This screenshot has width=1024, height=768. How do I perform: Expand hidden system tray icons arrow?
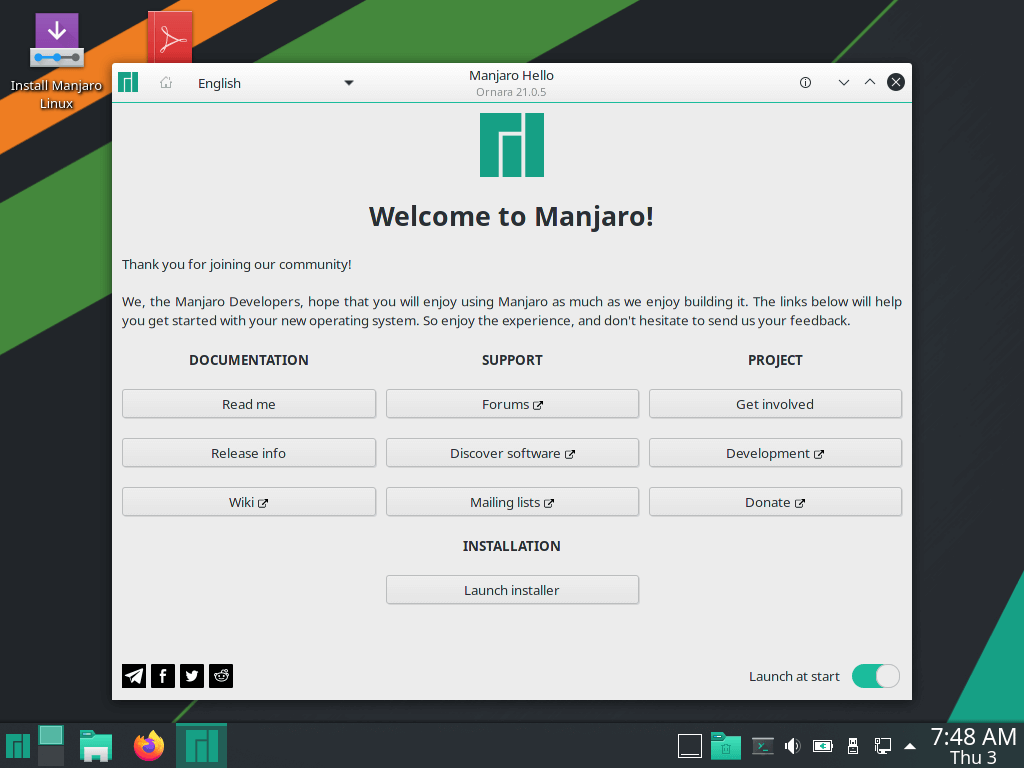tap(909, 746)
